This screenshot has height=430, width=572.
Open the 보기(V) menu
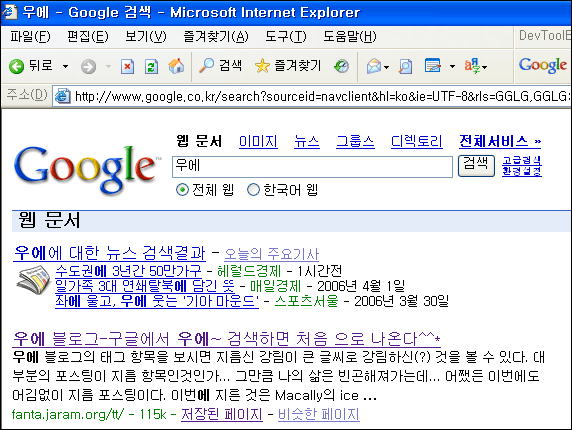(x=146, y=36)
